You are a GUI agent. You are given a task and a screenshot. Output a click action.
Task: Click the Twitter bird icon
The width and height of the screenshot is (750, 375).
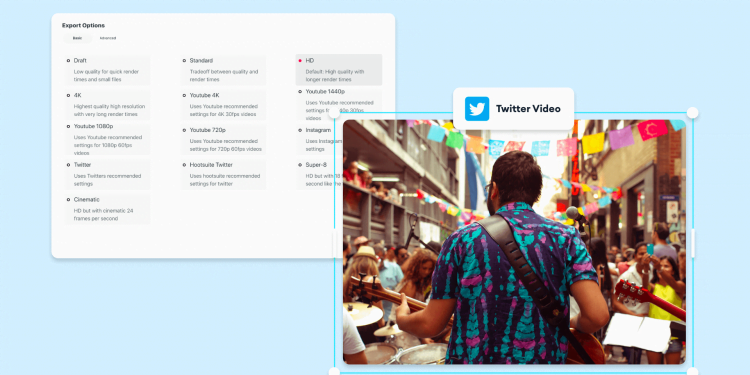click(477, 109)
